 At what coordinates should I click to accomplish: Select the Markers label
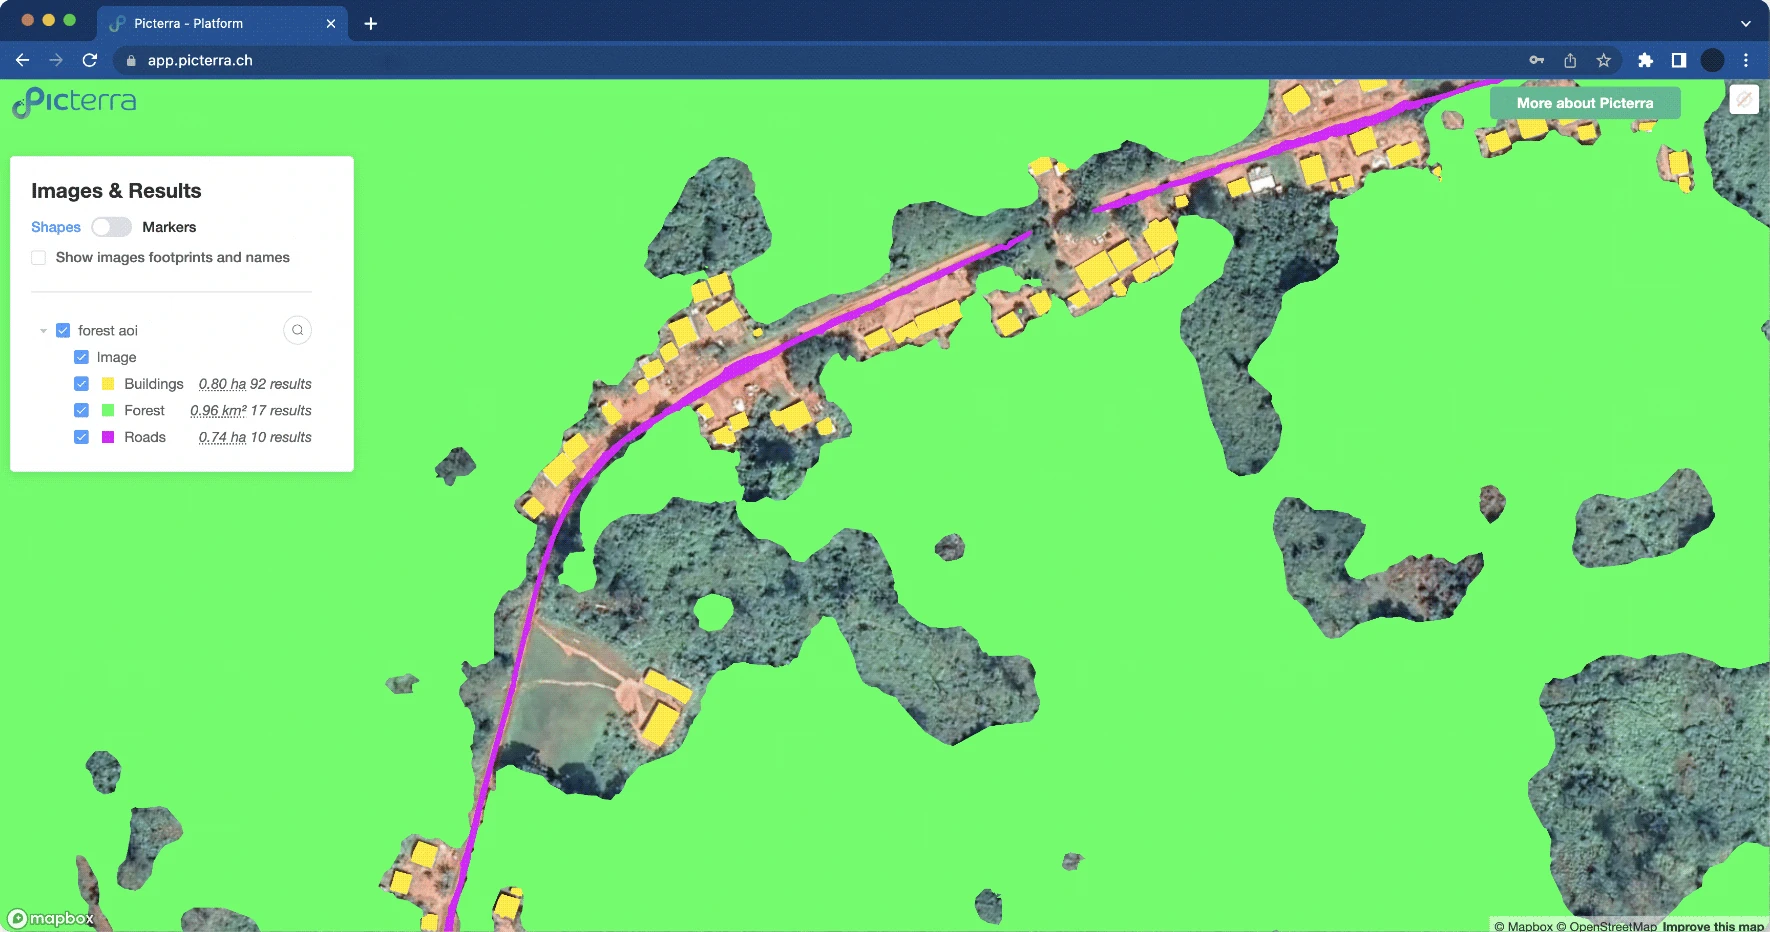169,227
